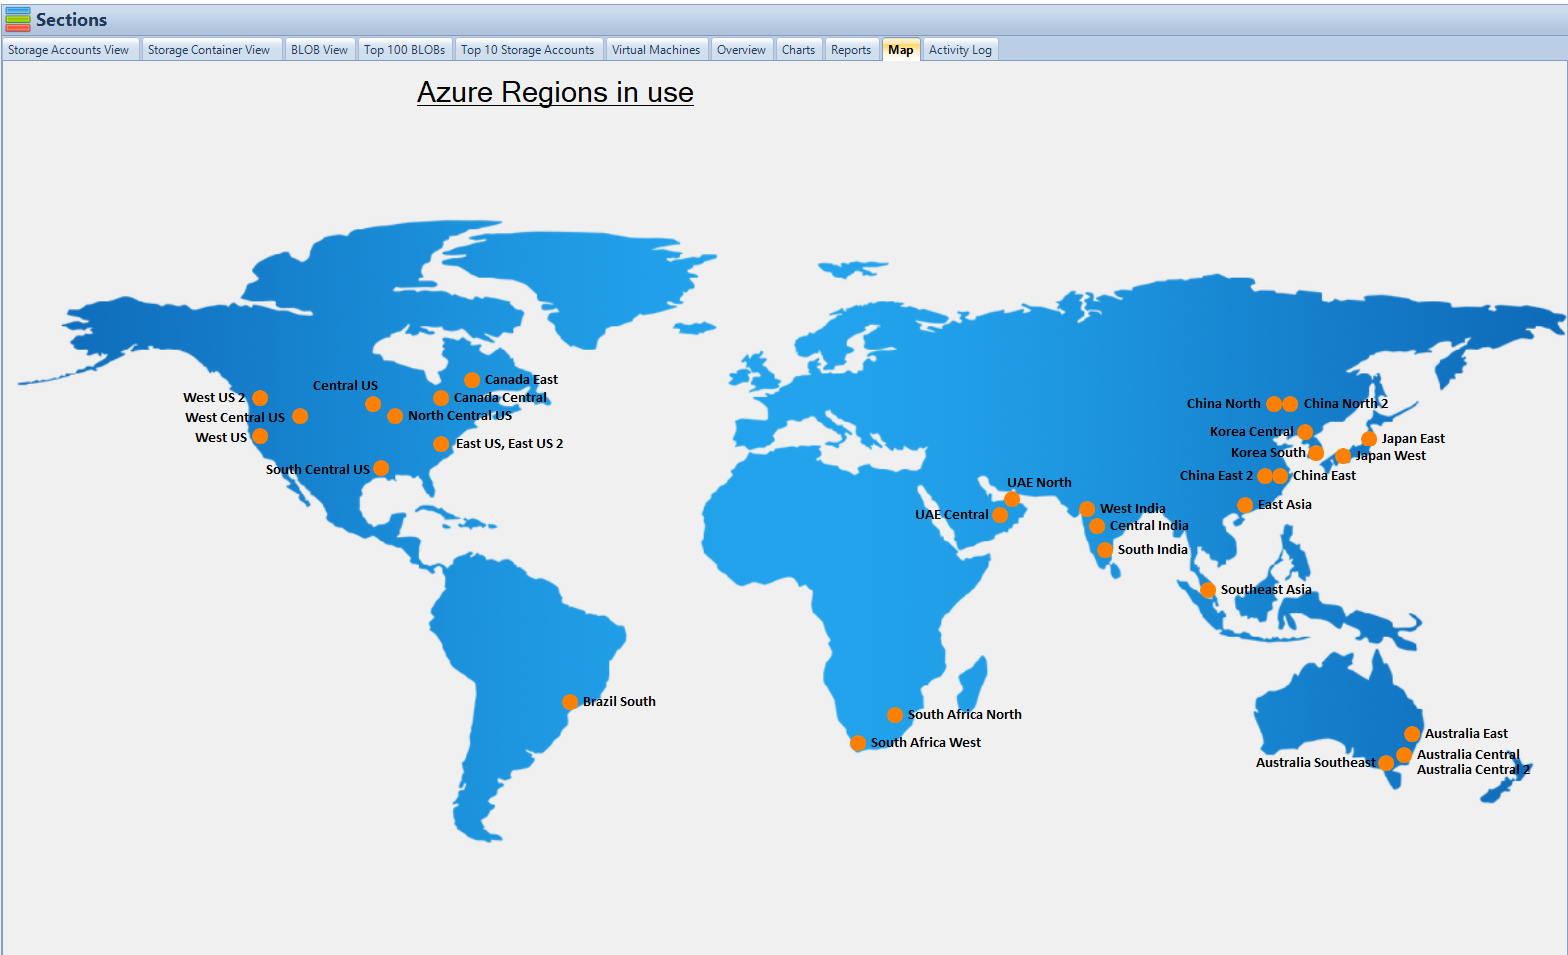Screen dimensions: 1568x955
Task: Open the Overview tab
Action: point(741,50)
